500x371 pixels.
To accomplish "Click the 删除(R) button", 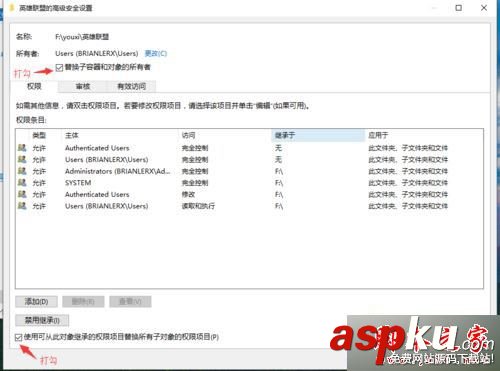I will tap(83, 302).
